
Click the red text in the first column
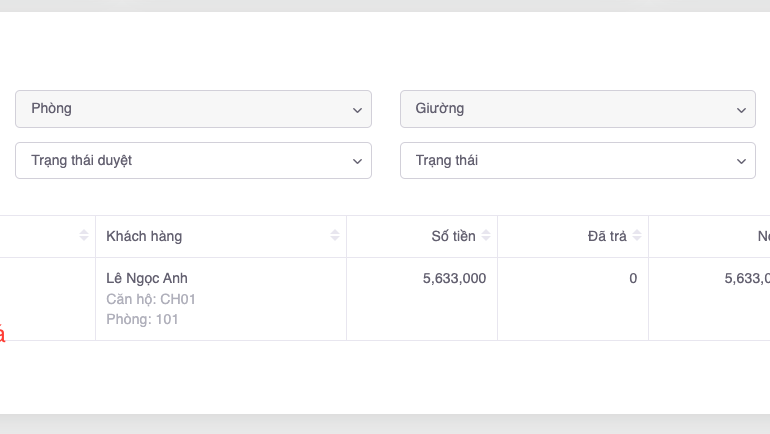tap(2, 335)
